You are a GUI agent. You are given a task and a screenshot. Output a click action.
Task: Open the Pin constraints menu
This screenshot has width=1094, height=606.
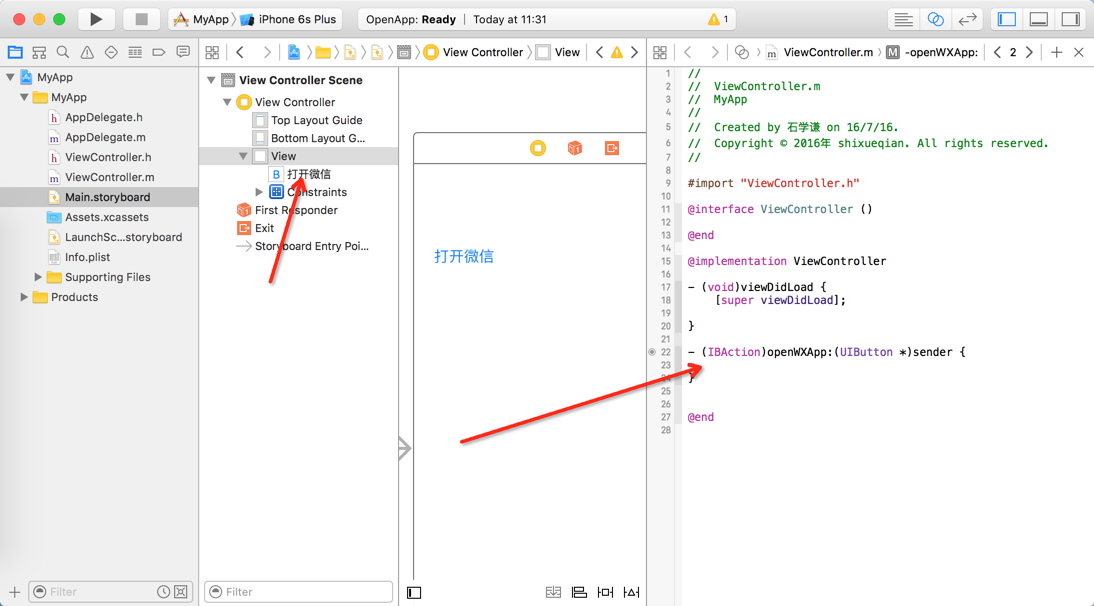pos(605,593)
